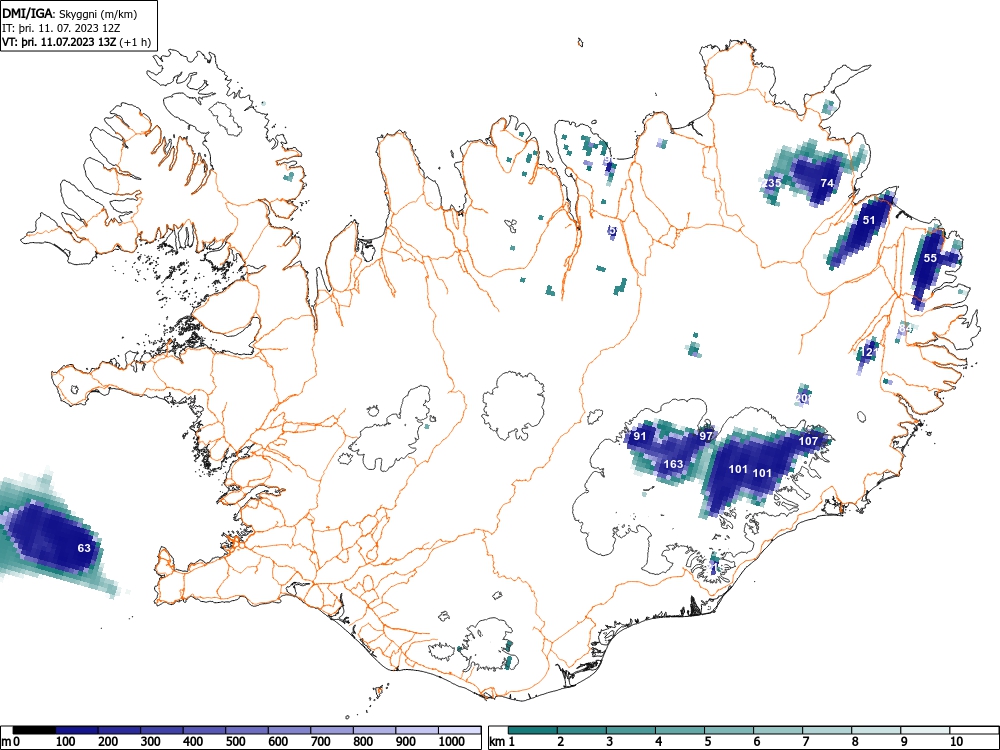1000x750 pixels.
Task: Click the '700' tick on the meter legend
Action: (320, 742)
